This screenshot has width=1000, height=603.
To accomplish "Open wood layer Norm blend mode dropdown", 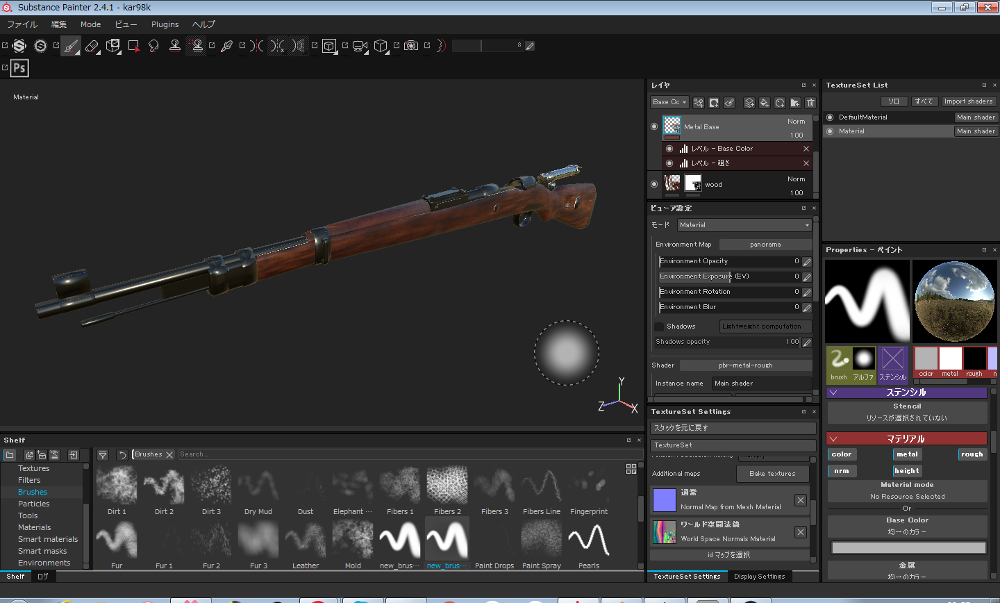I will coord(796,179).
